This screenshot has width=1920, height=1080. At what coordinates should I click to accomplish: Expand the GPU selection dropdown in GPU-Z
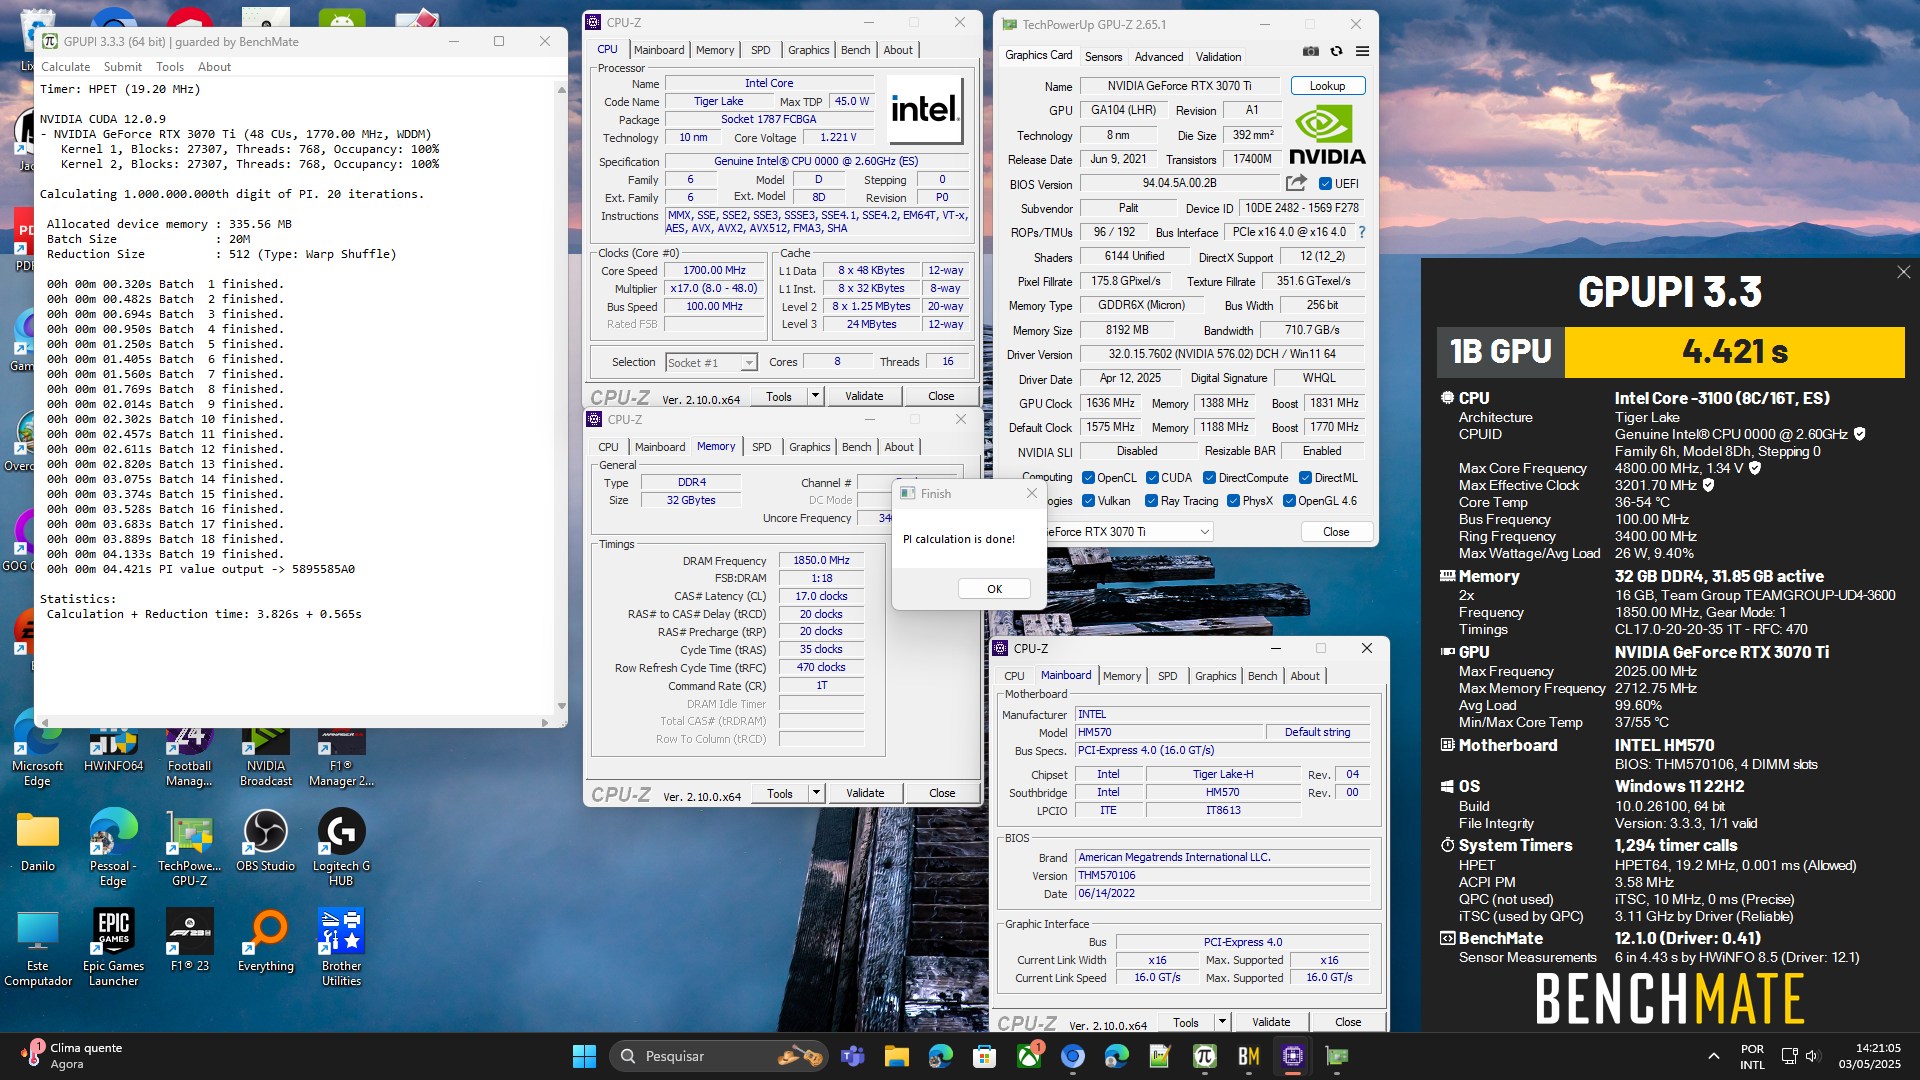pyautogui.click(x=1204, y=532)
